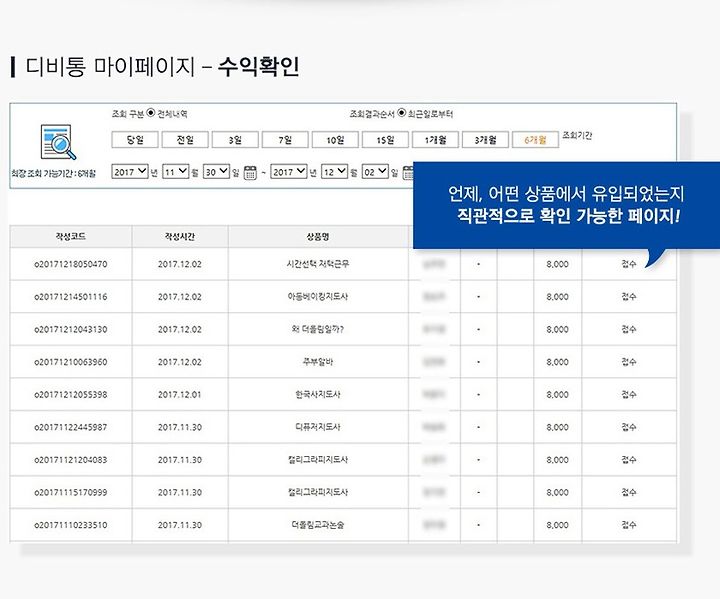This screenshot has width=720, height=599.
Task: Click the 조회기간 label
Action: coord(577,135)
